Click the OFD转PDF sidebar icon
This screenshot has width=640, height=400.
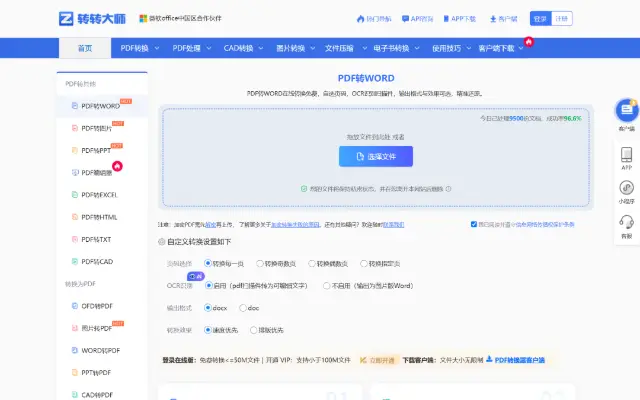pos(75,306)
